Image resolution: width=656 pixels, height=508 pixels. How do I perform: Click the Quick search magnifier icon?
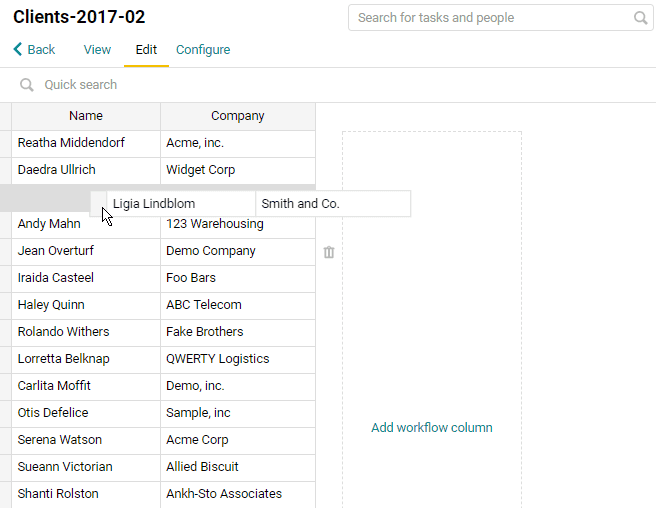click(27, 85)
